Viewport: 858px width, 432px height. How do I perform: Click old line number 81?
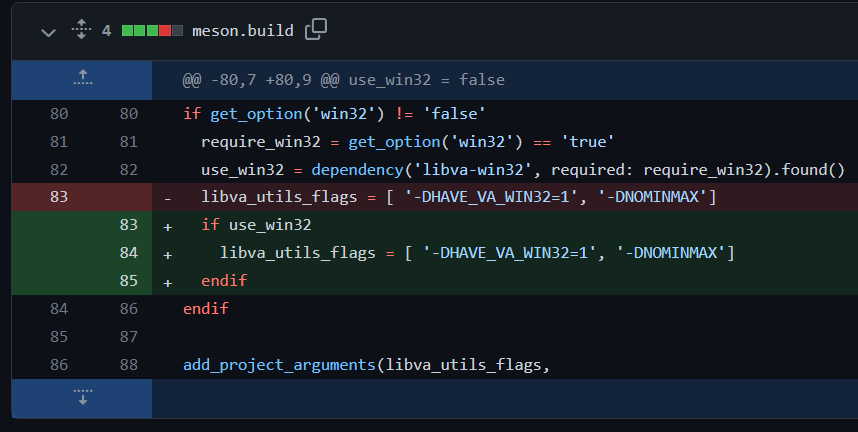coord(59,141)
